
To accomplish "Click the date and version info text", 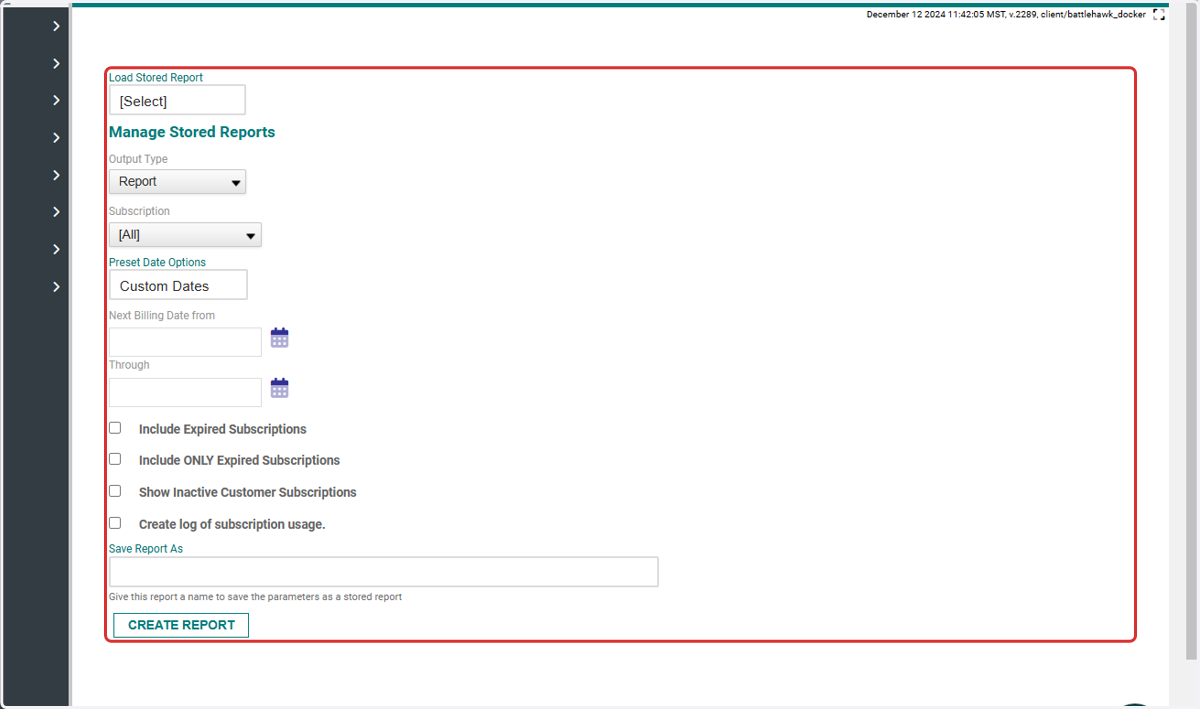I will [1006, 15].
